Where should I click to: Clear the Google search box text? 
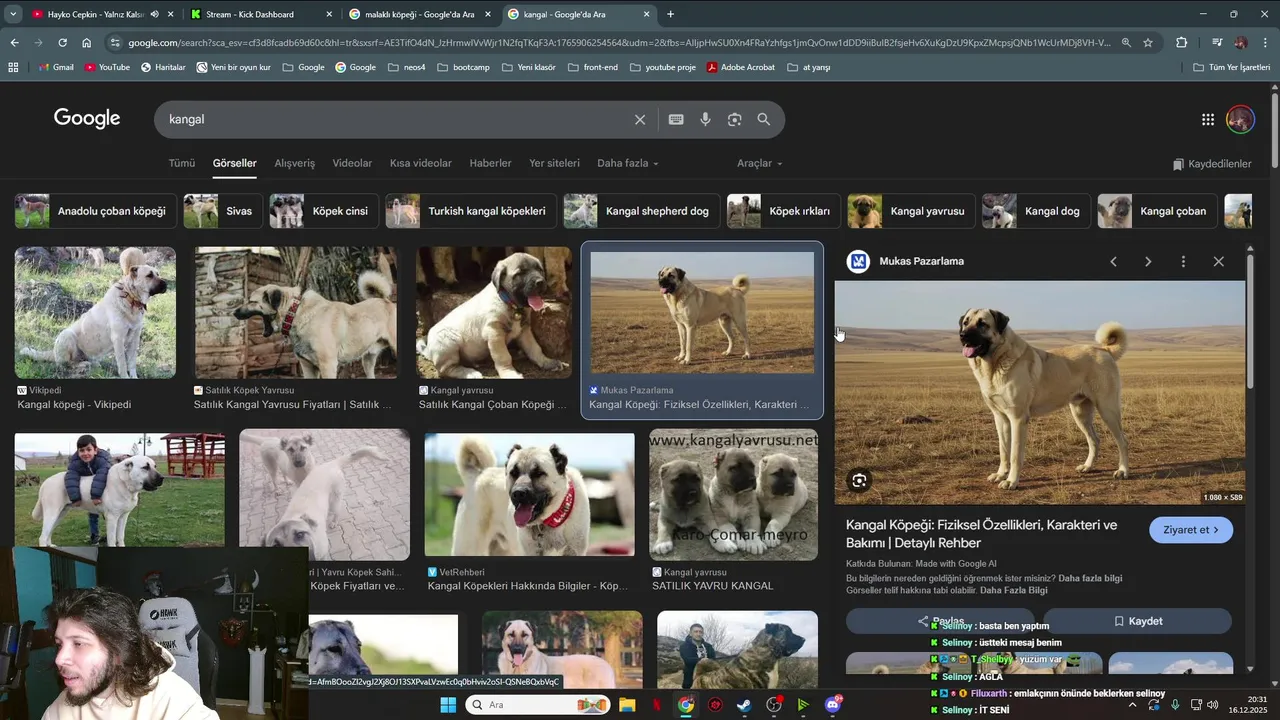tap(640, 119)
